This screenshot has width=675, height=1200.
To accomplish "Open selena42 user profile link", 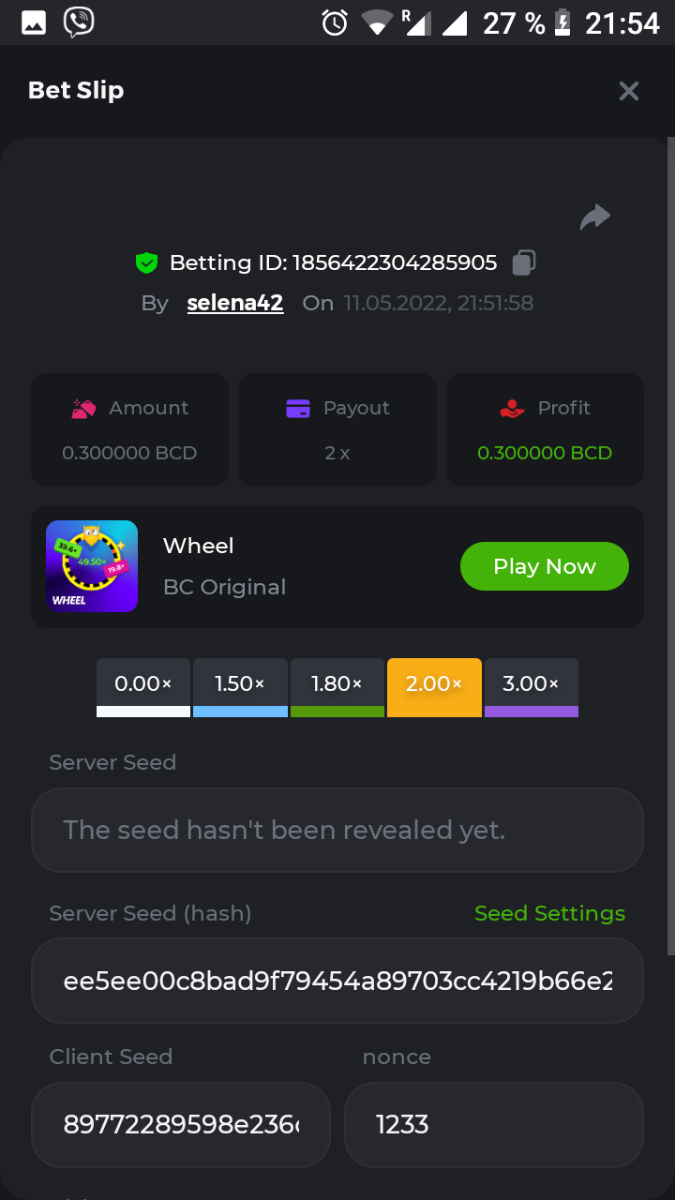I will [235, 303].
